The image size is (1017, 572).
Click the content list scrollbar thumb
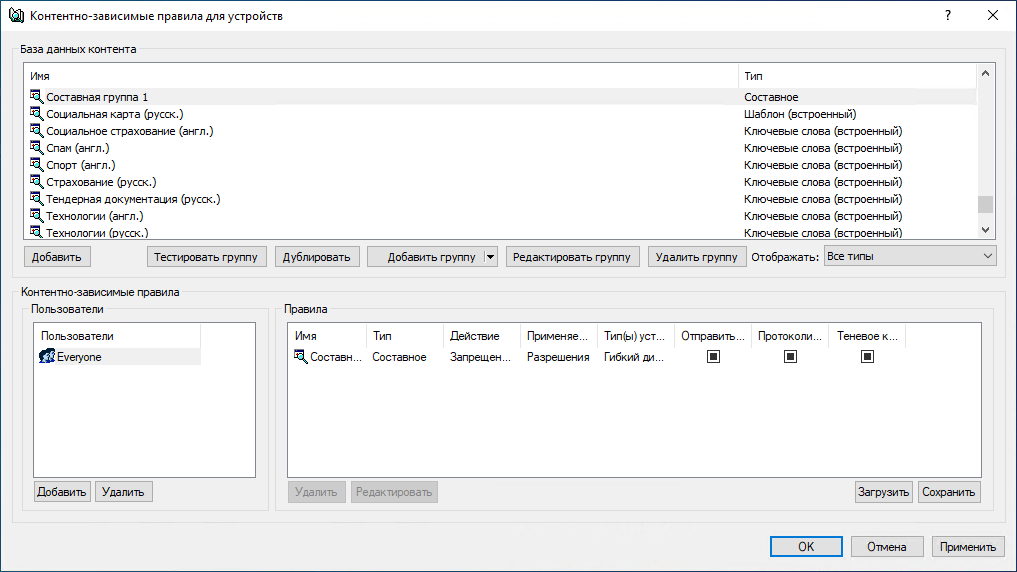[985, 204]
